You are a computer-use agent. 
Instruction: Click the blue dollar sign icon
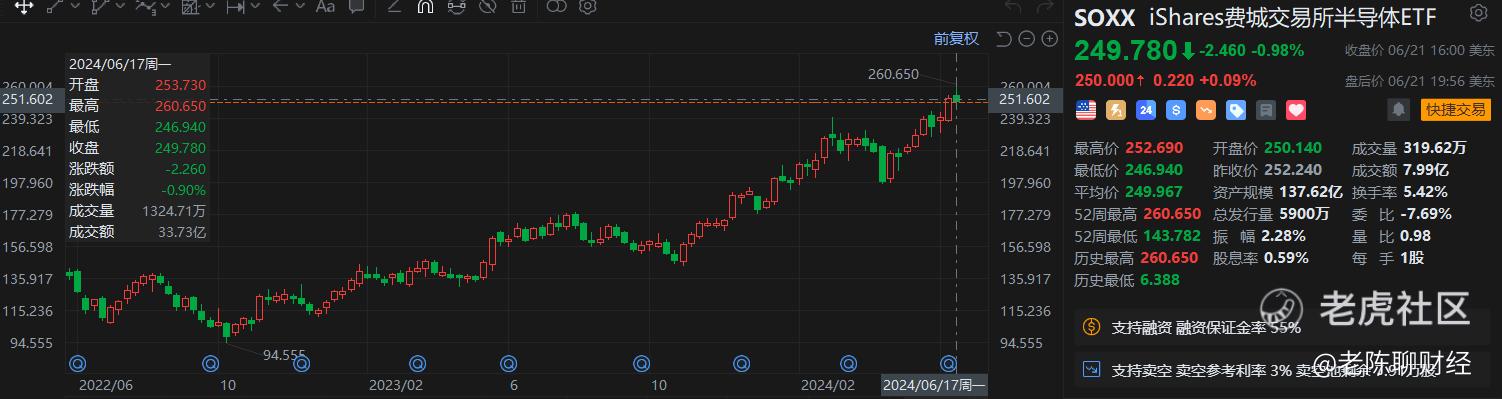(1176, 109)
